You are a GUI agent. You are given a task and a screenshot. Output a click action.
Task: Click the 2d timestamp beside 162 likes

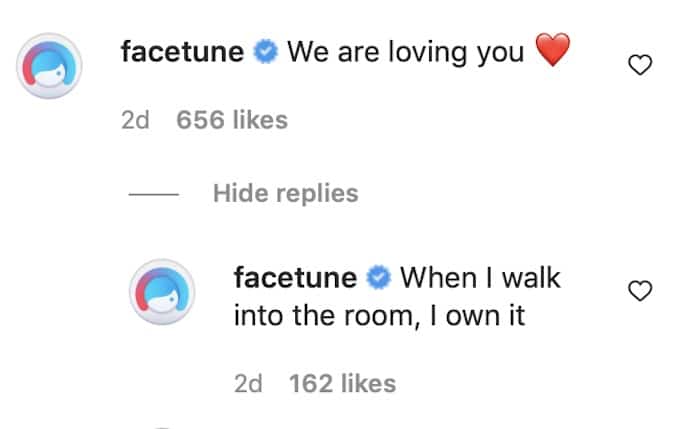(x=247, y=383)
